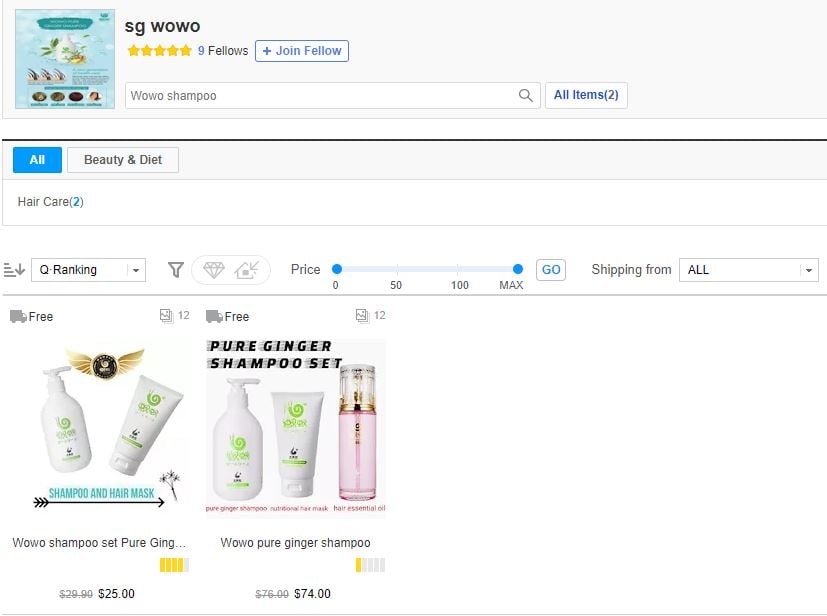Open the Pure Ginger Shampoo Set thumbnail
The image size is (827, 616).
(295, 428)
